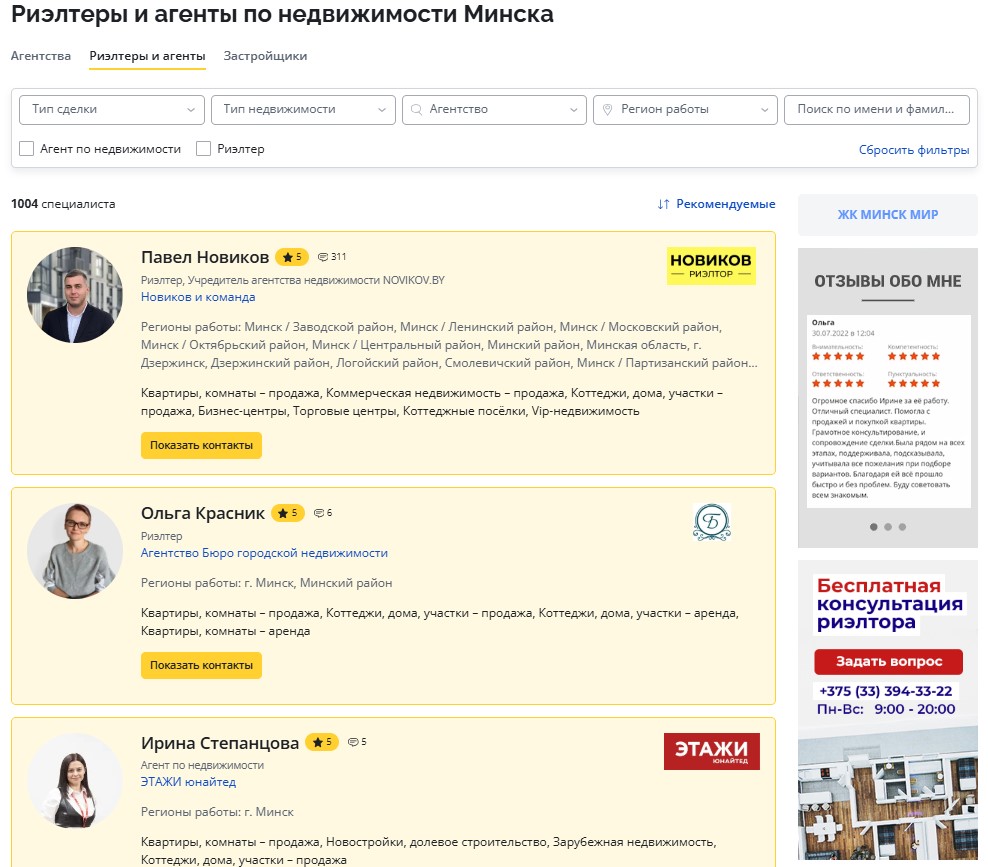Expand the Тип сделки dropdown
The height and width of the screenshot is (867, 988).
pos(108,109)
